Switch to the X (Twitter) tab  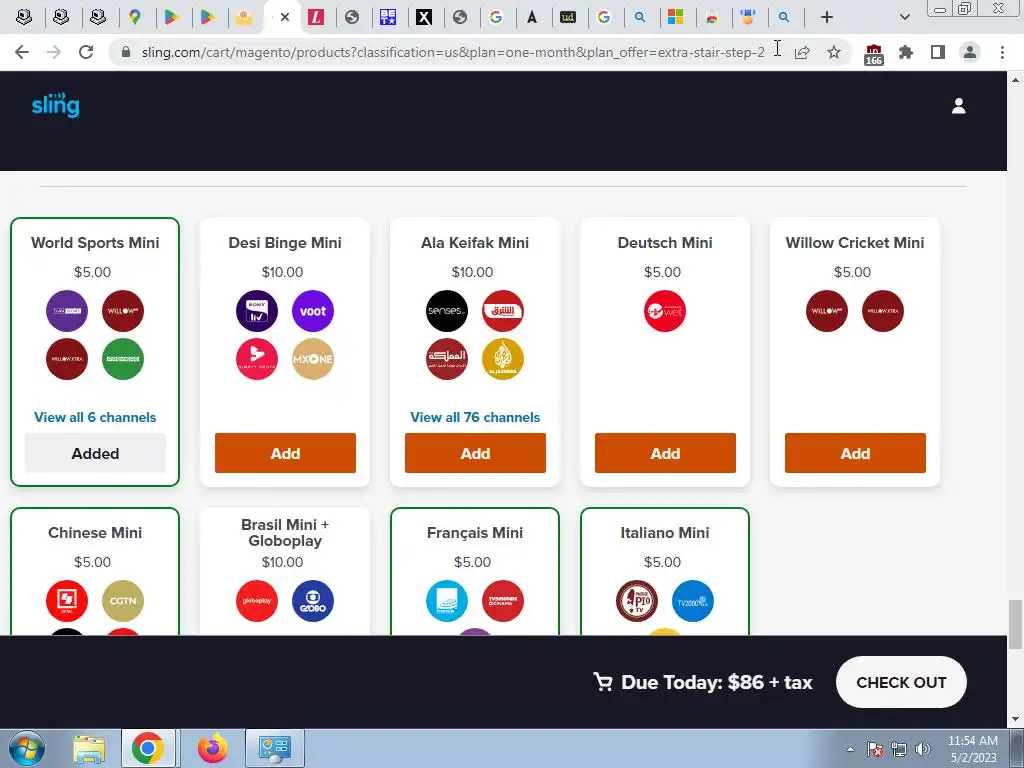(x=424, y=17)
